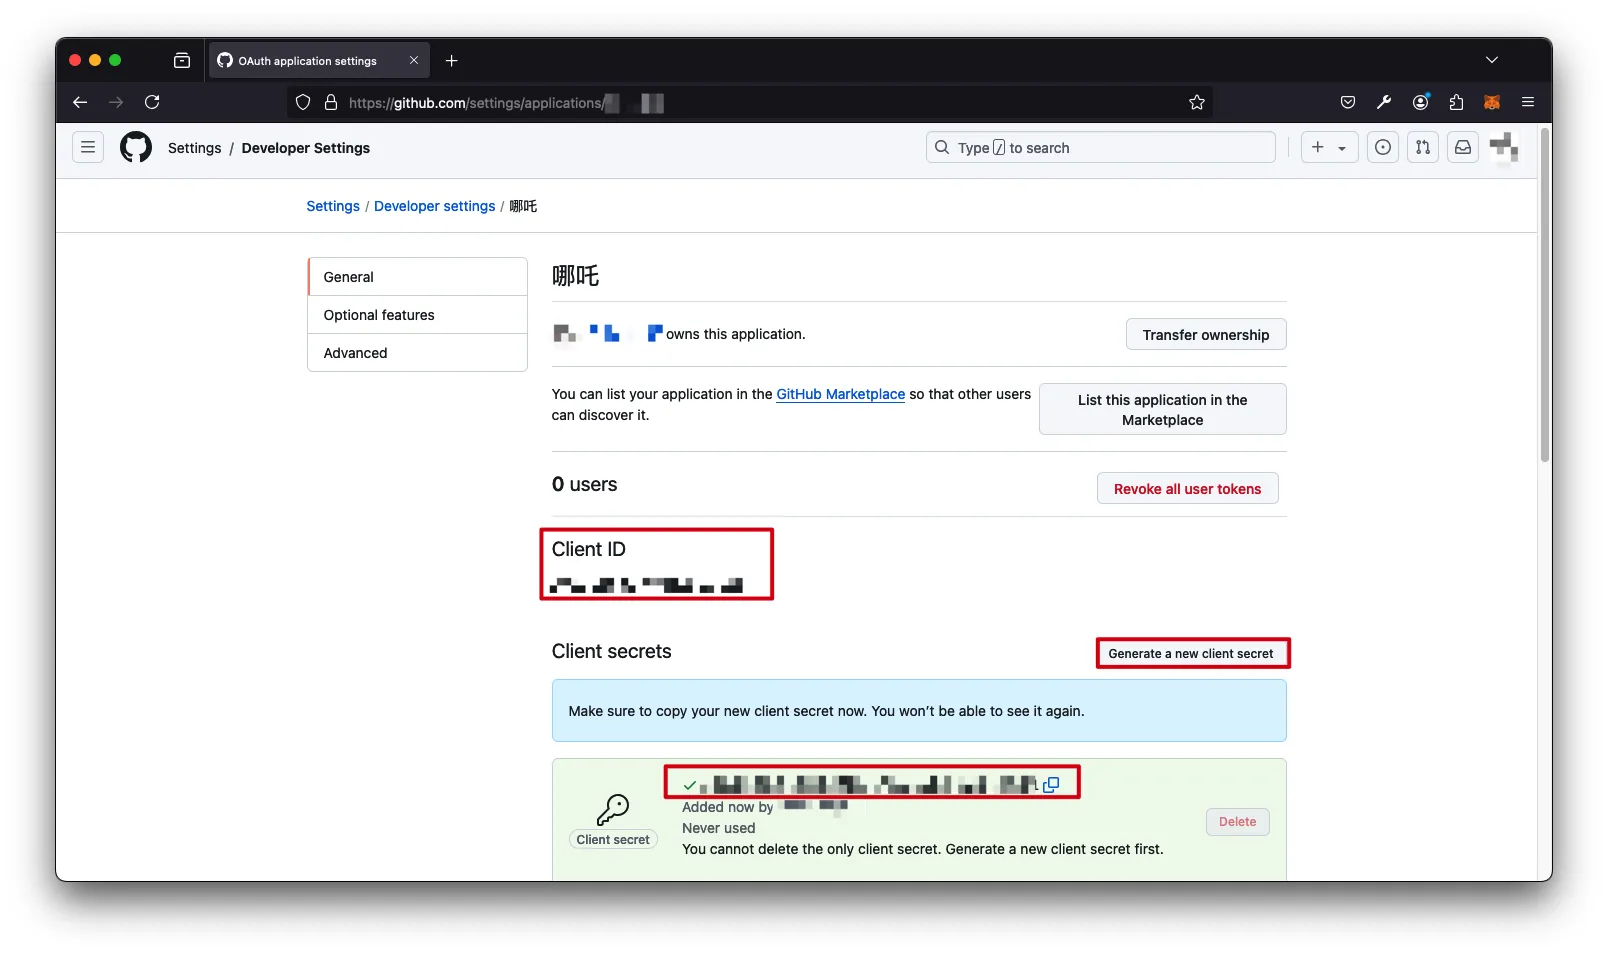Expand the create new plus dropdown
1608x955 pixels.
pyautogui.click(x=1328, y=148)
